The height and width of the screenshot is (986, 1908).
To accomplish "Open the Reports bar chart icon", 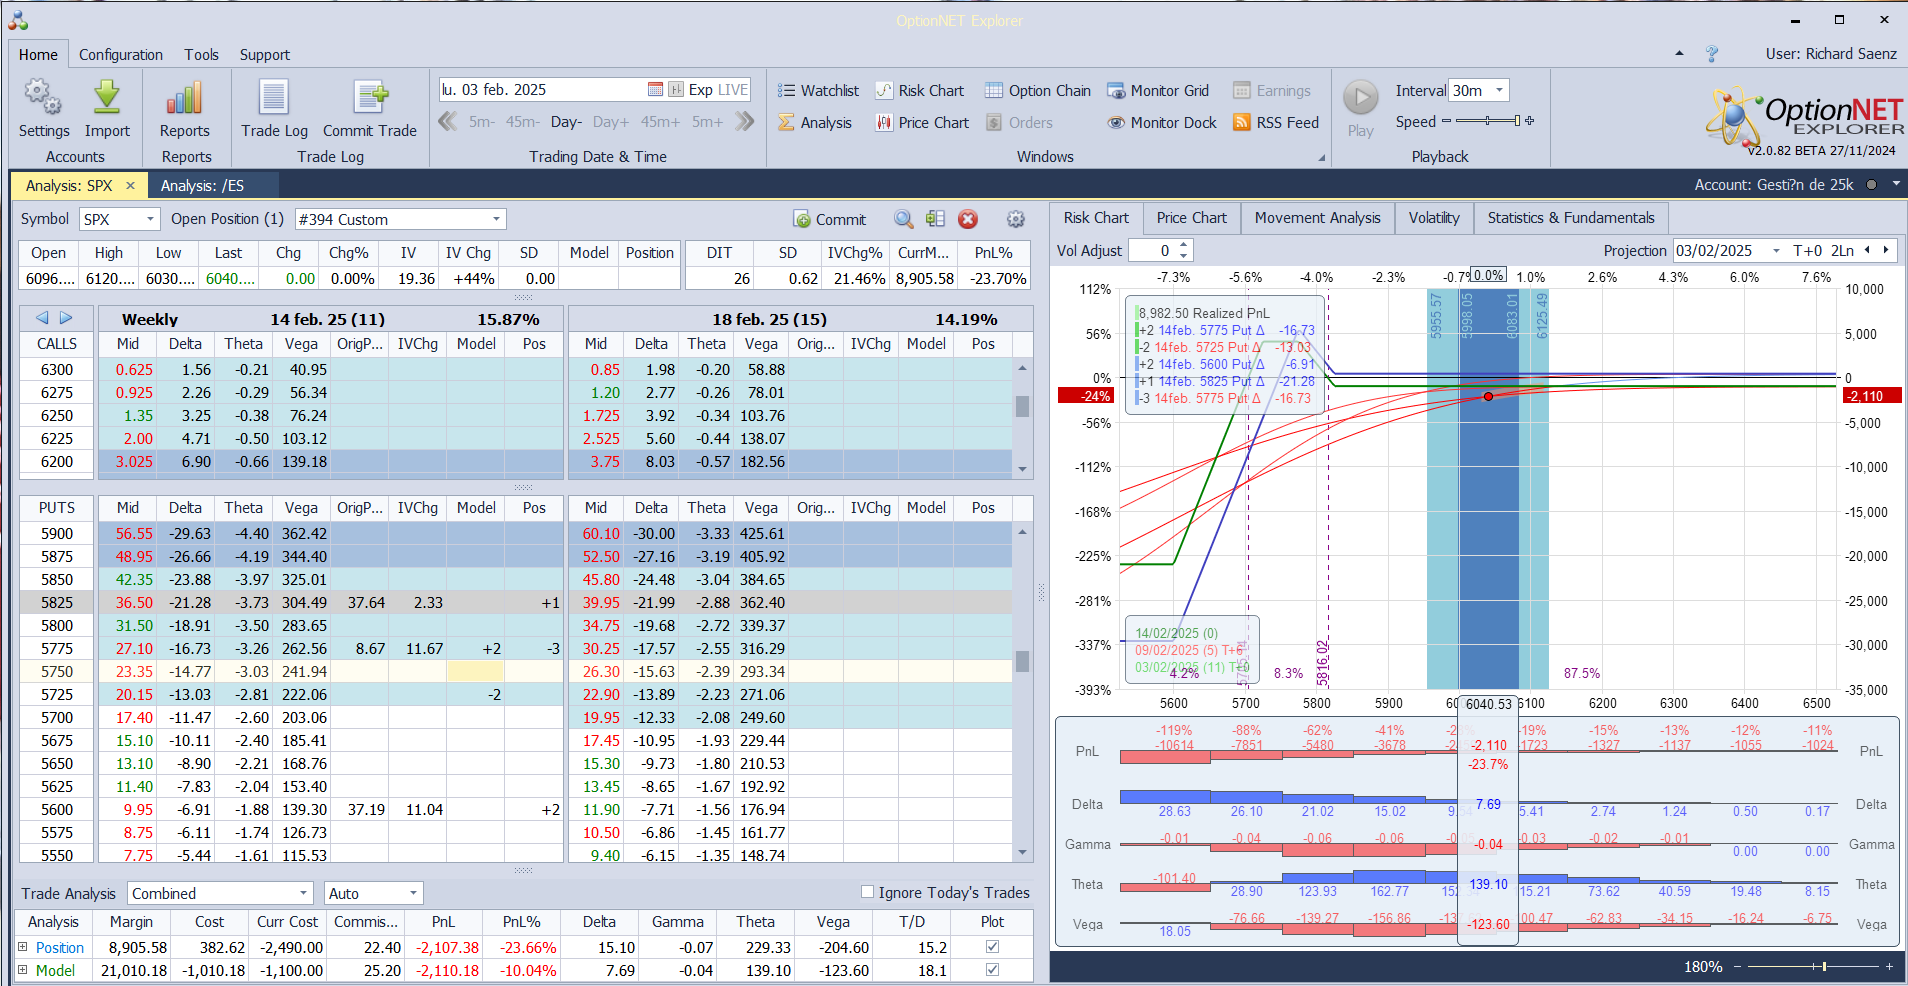I will click(185, 98).
